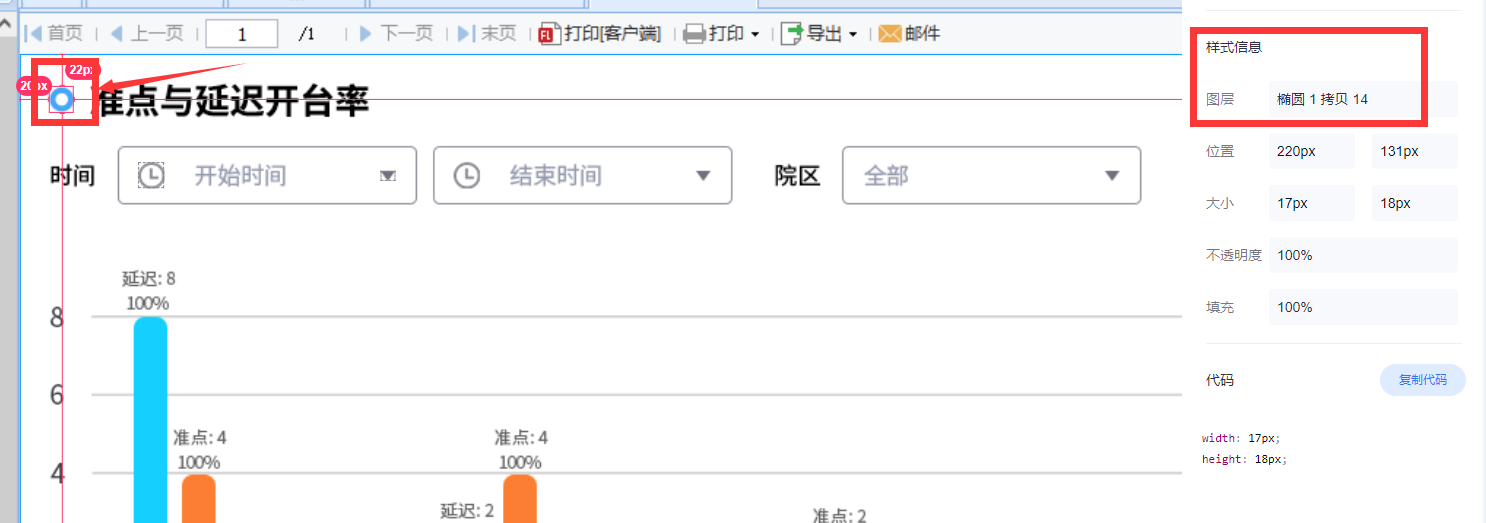Click the 打印 printer icon

click(695, 34)
